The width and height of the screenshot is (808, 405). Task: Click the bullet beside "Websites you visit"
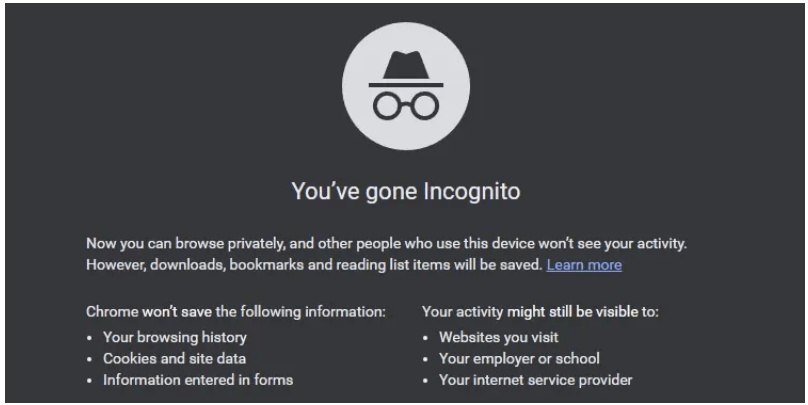(426, 339)
